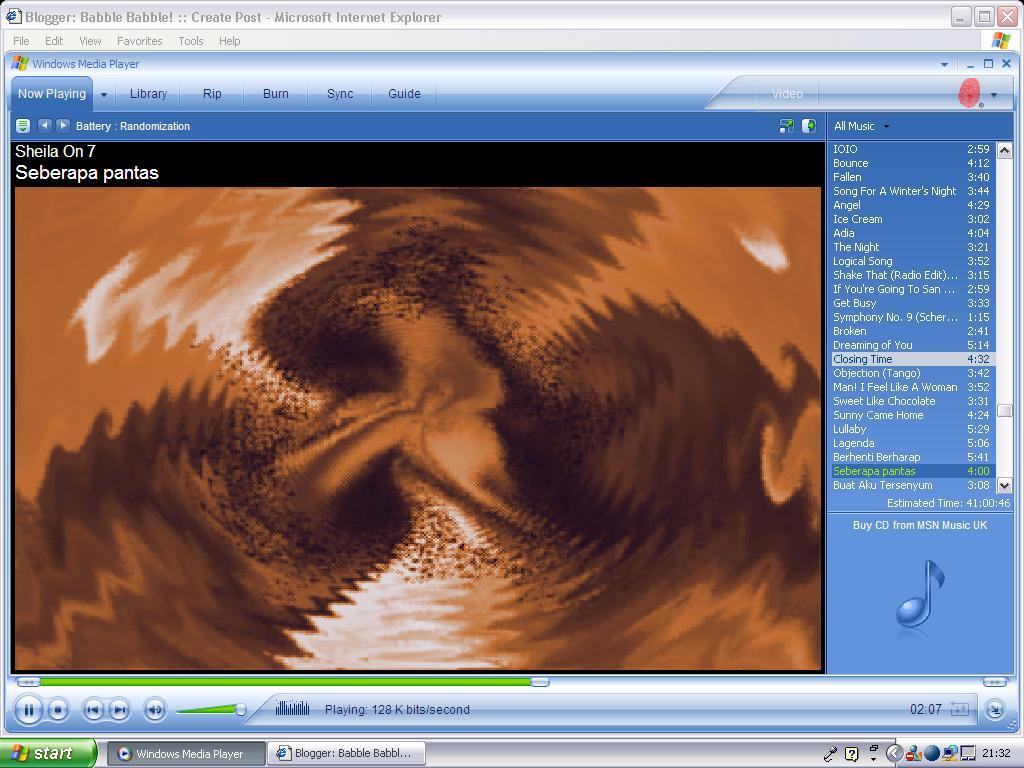Show hidden system tray icons
Screen dimensions: 1024x768
pyautogui.click(x=894, y=754)
